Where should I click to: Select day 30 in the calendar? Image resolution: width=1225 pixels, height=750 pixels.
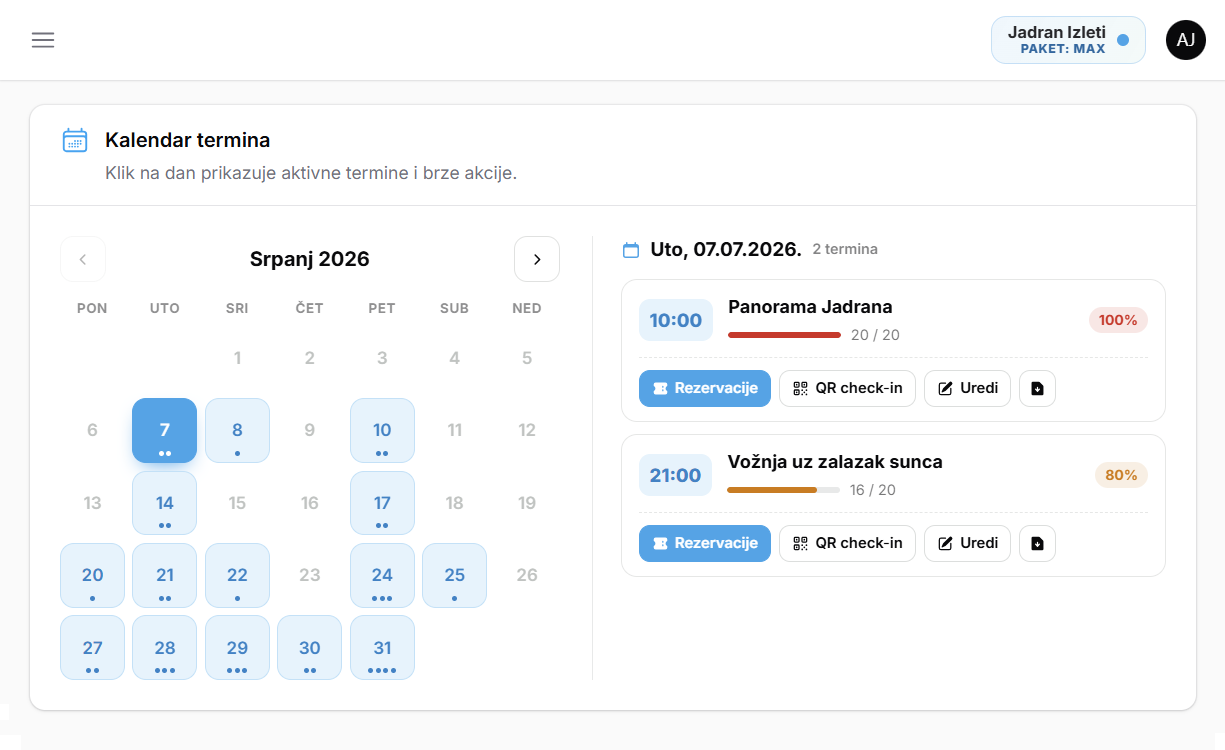[310, 648]
